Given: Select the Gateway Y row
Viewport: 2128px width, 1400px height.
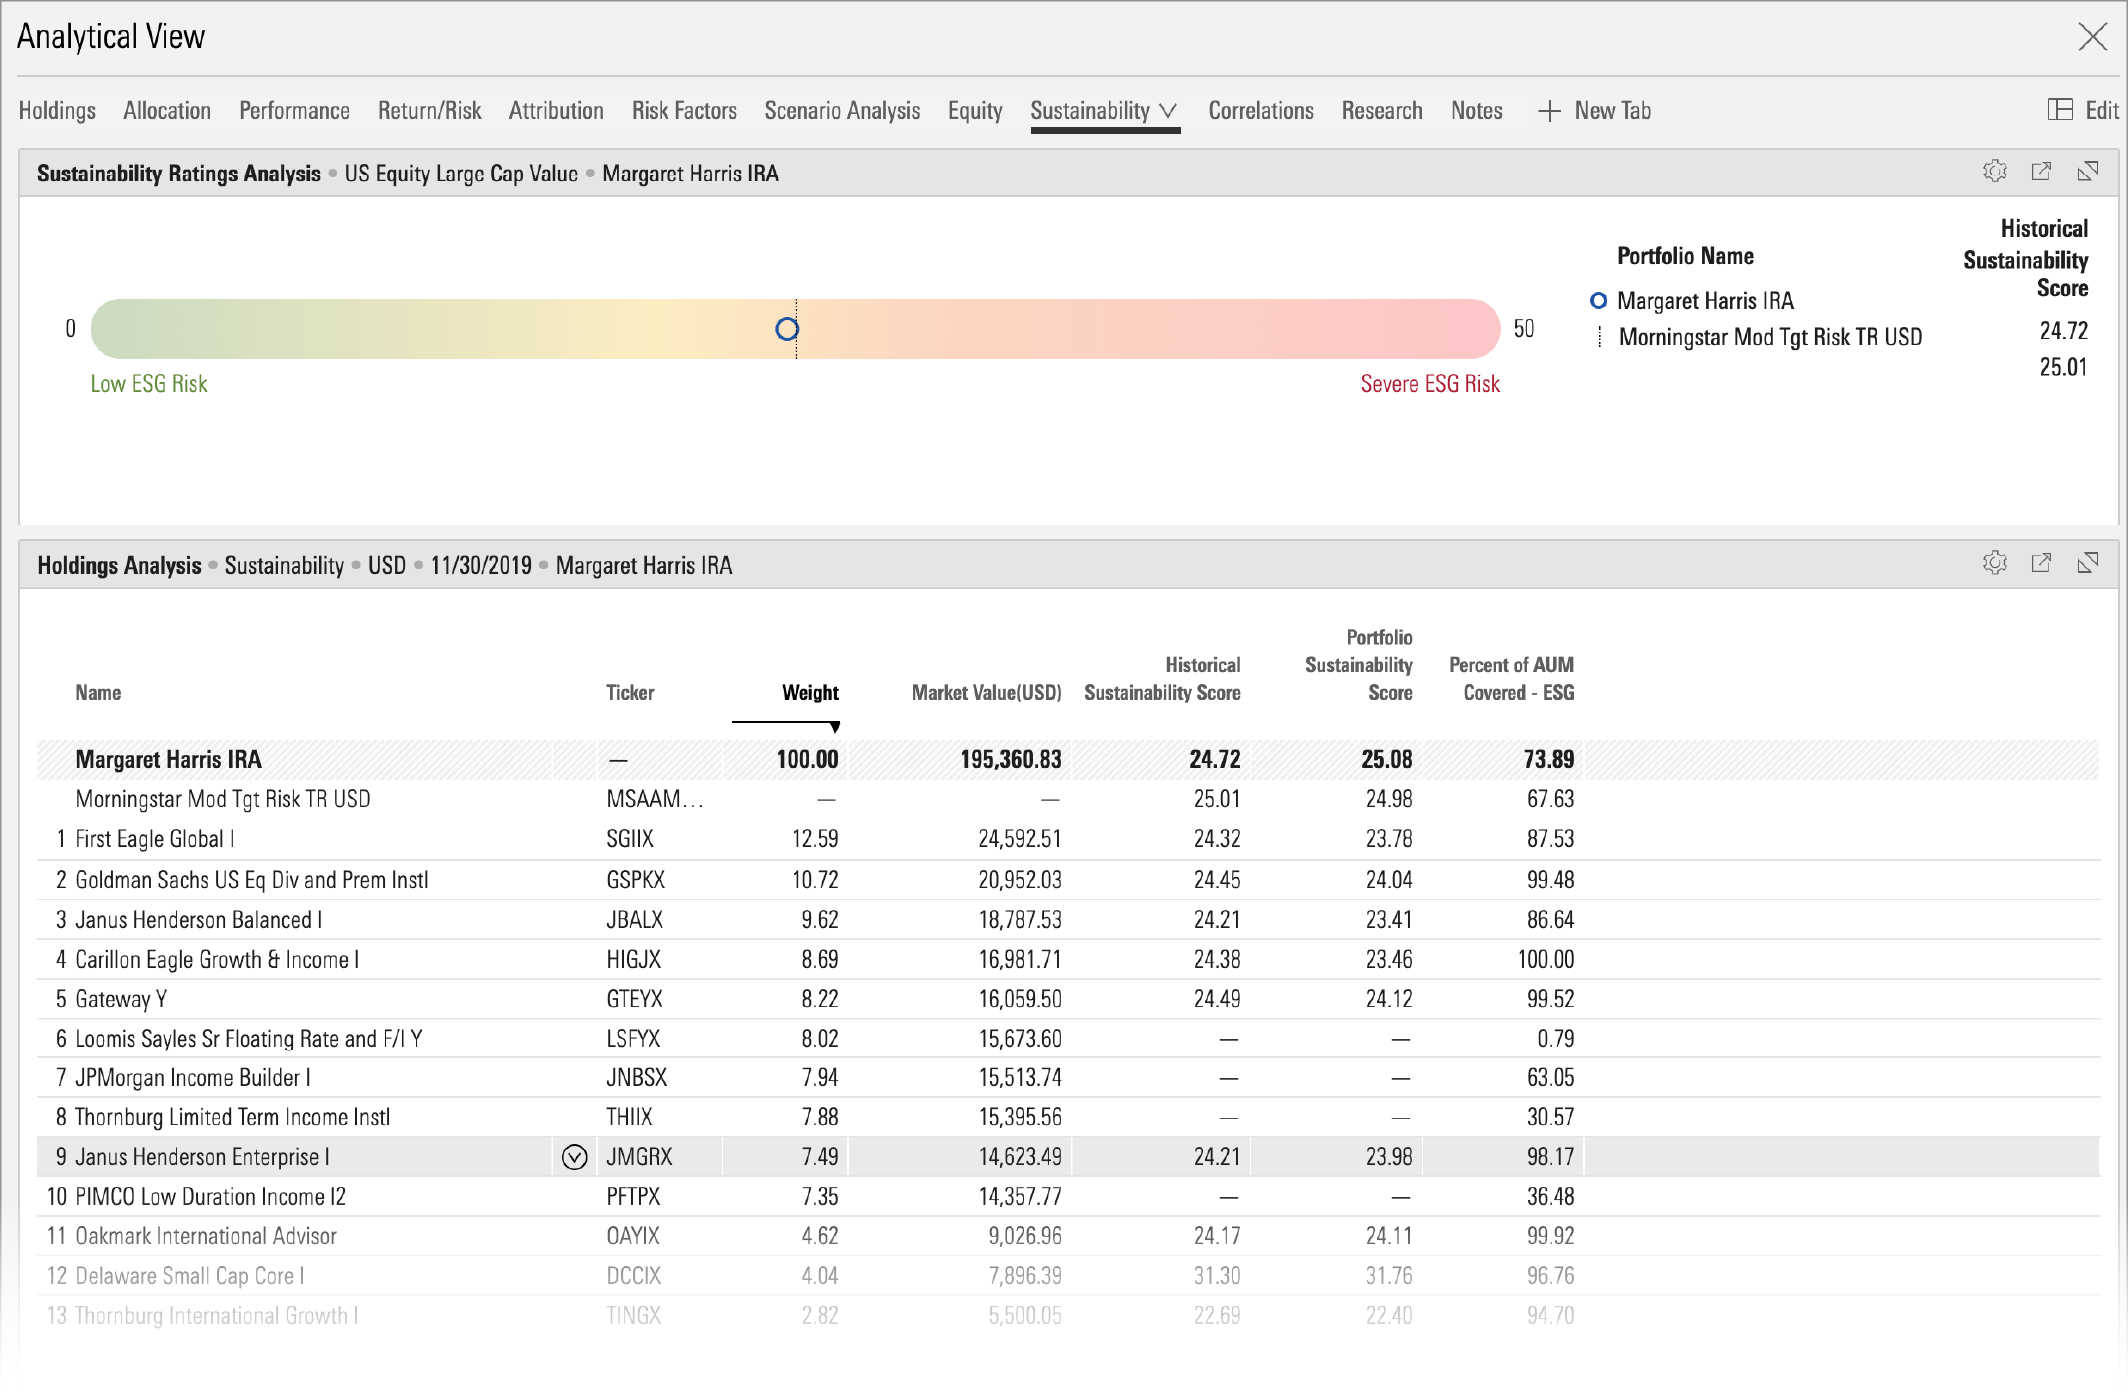Looking at the screenshot, I should pos(1068,999).
